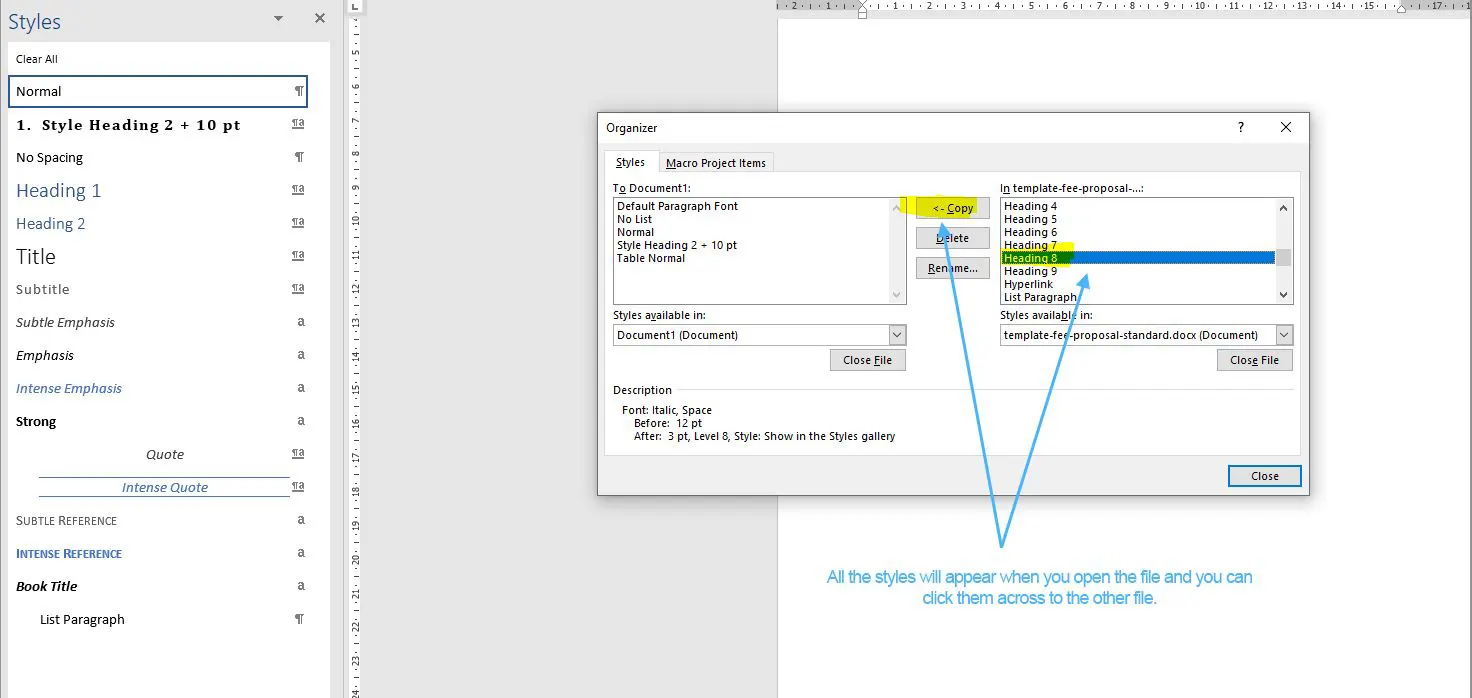
Task: Apply the Title style
Action: point(158,256)
